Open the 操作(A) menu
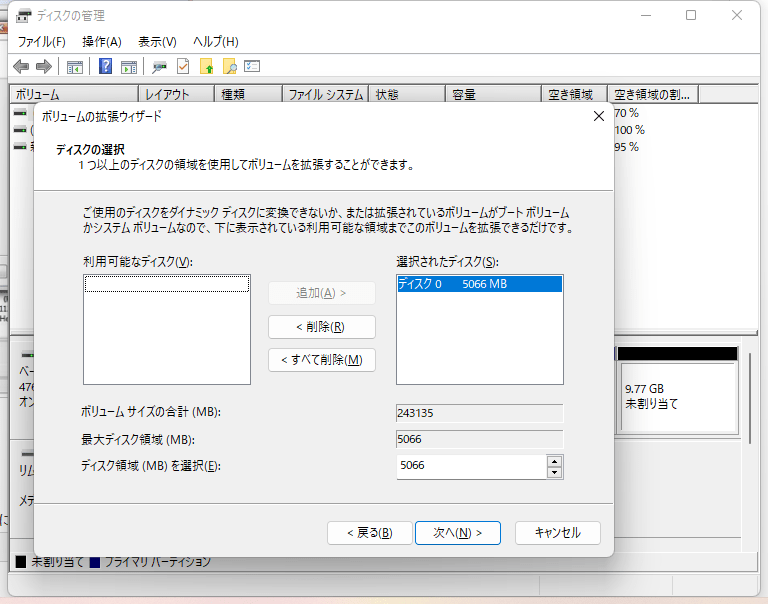The height and width of the screenshot is (604, 768). (101, 42)
